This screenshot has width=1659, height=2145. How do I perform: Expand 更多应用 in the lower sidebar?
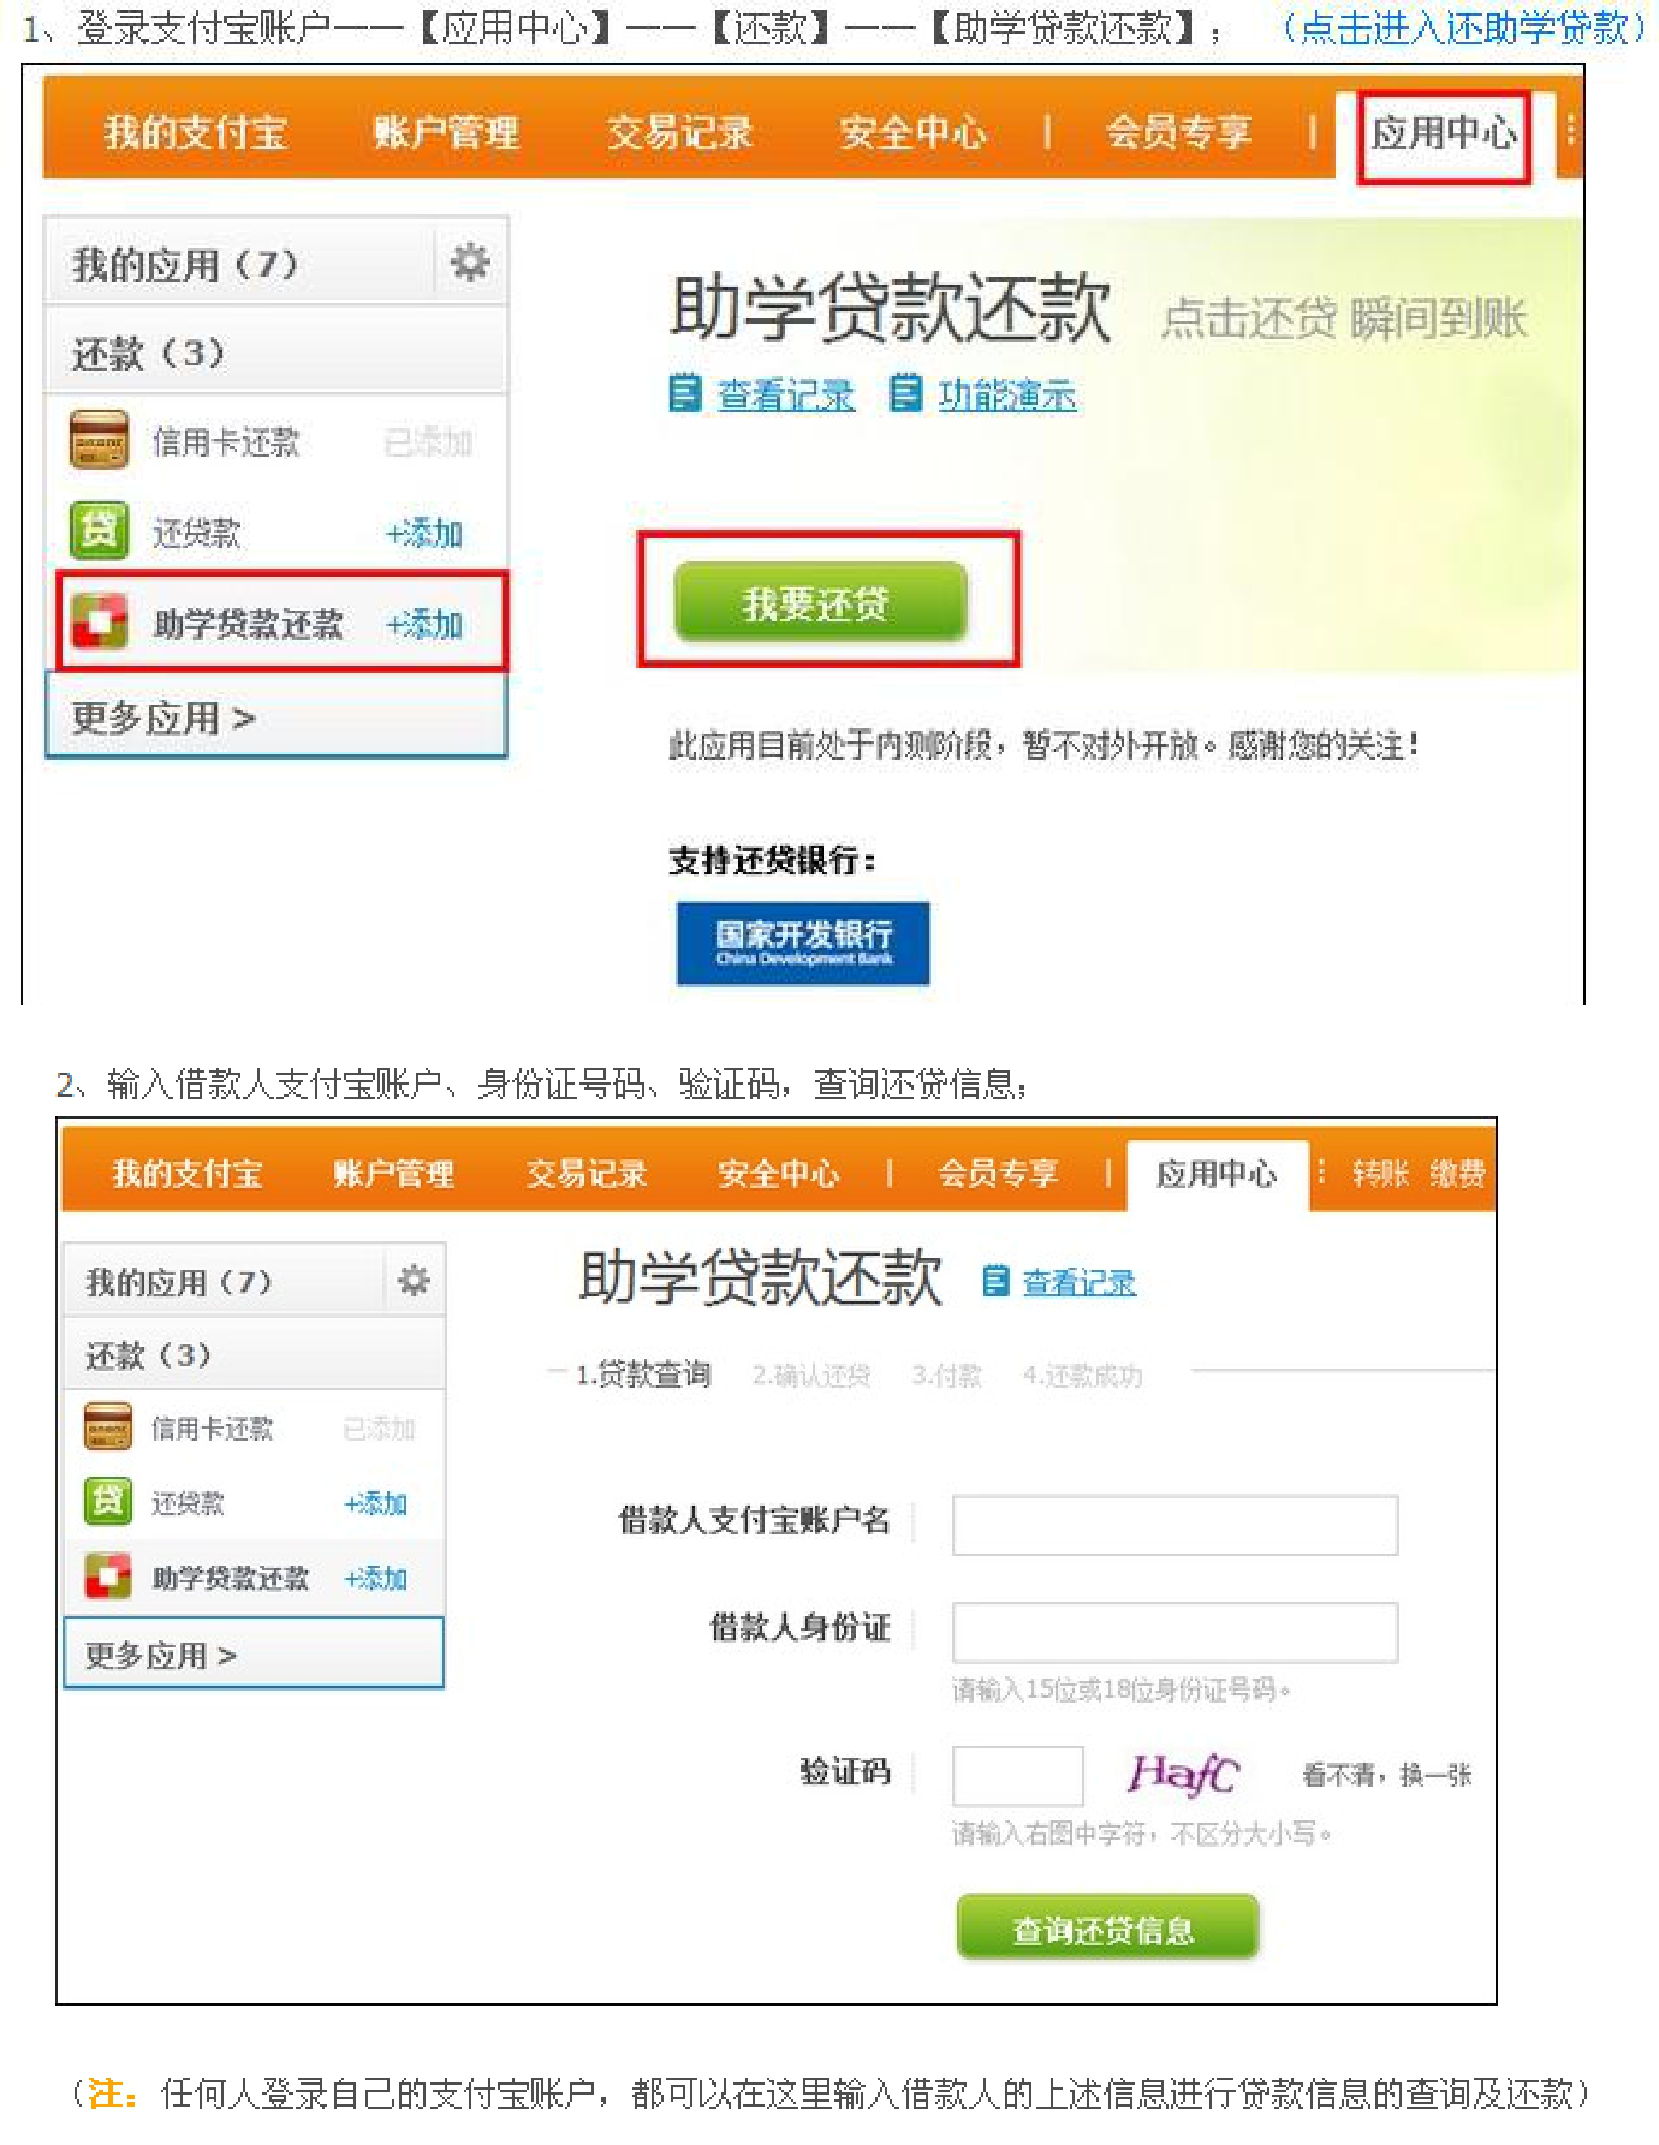click(x=160, y=1655)
